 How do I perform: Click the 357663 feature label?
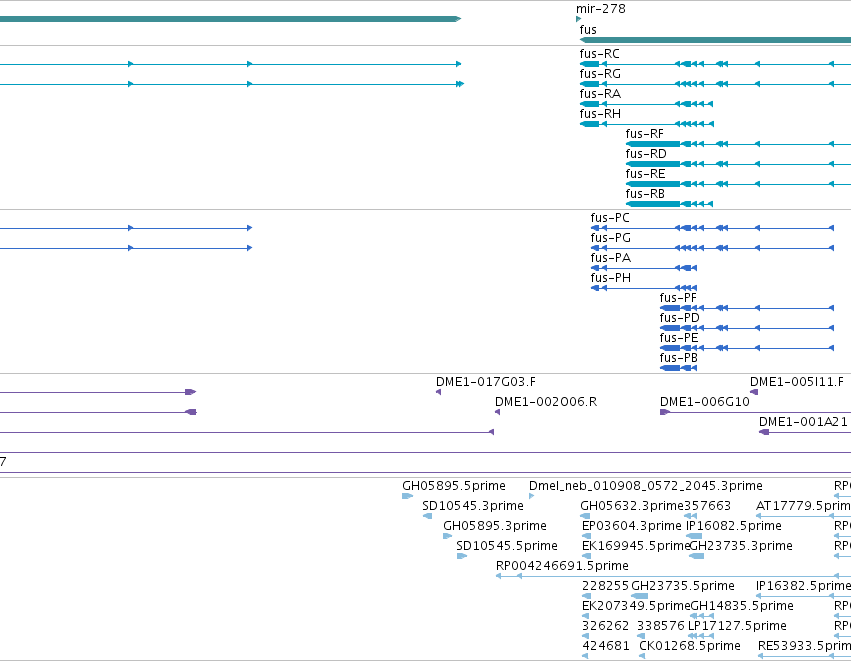(708, 506)
